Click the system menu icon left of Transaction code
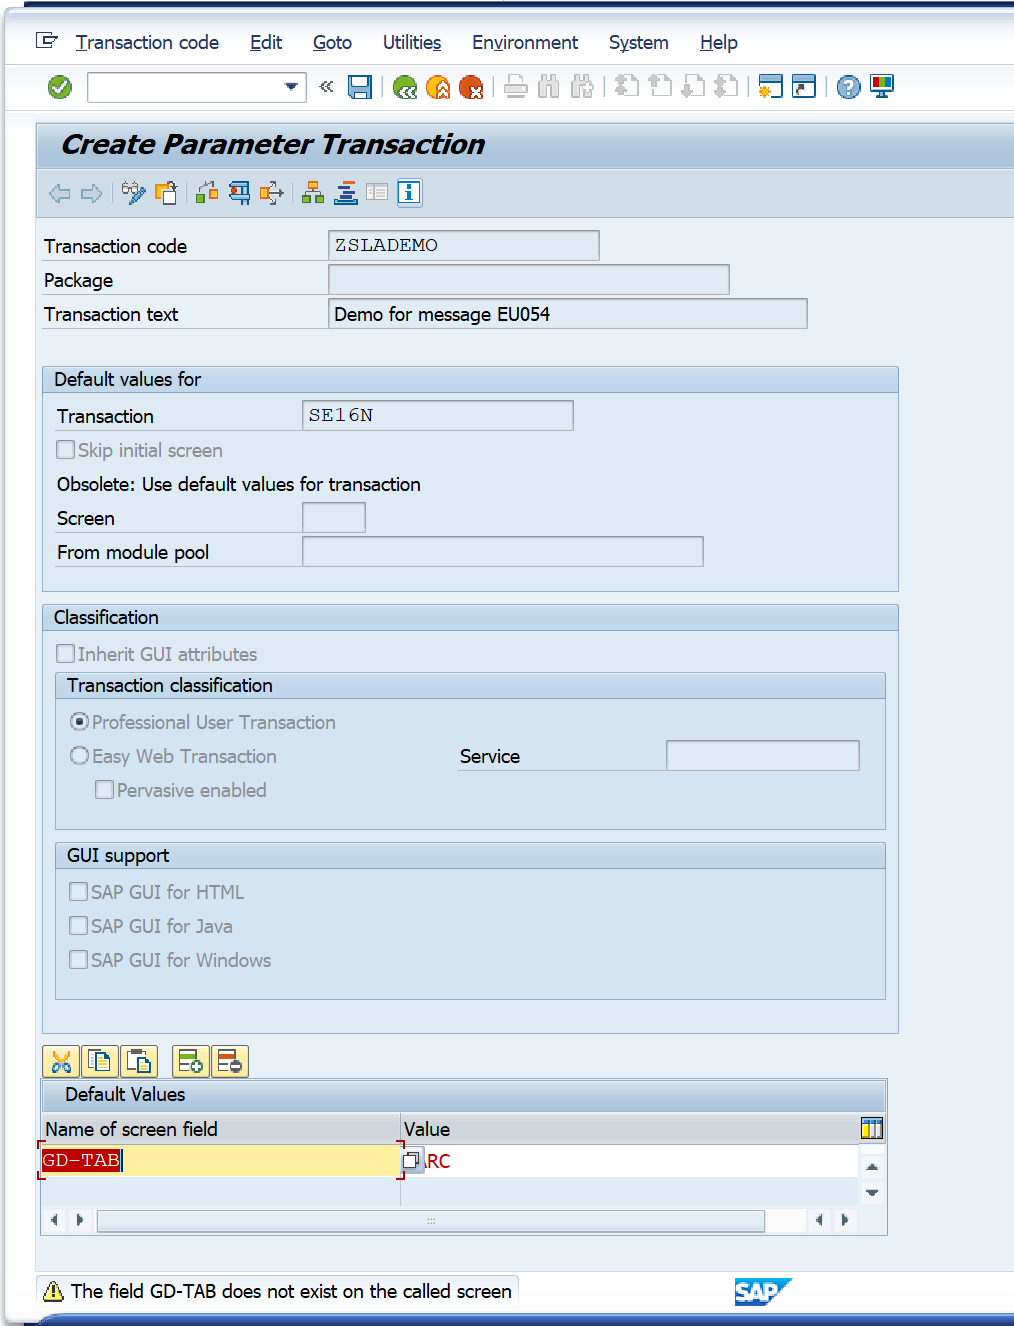 point(46,41)
